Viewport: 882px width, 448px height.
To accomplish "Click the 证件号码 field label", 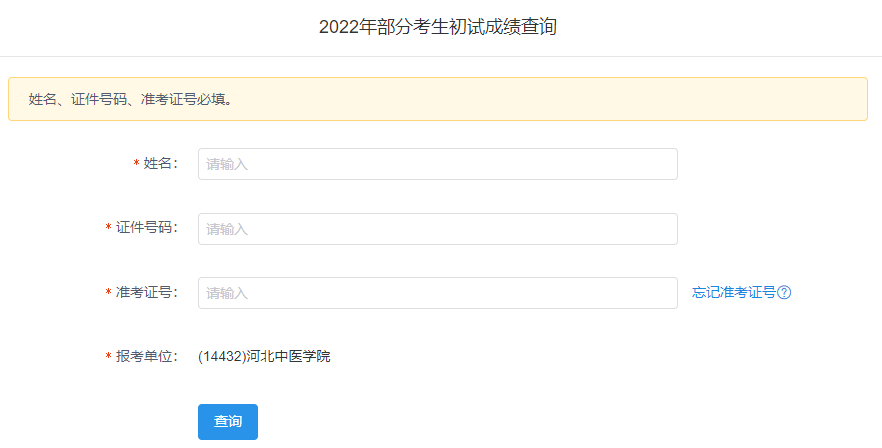I will point(146,228).
